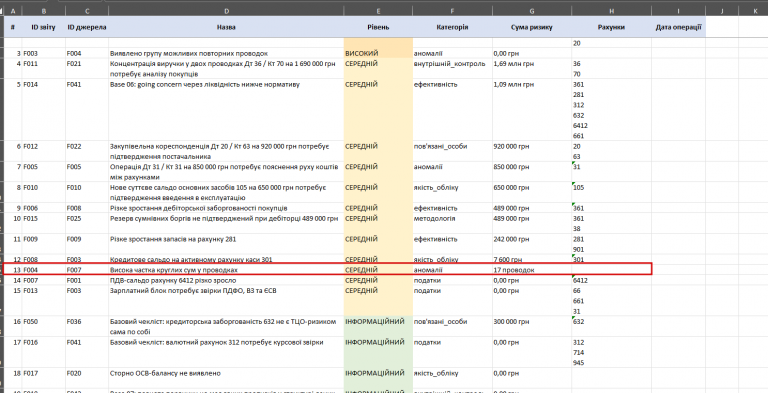Viewport: 768px width, 393px height.
Task: Select source ID cell 'F021'
Action: pos(87,69)
